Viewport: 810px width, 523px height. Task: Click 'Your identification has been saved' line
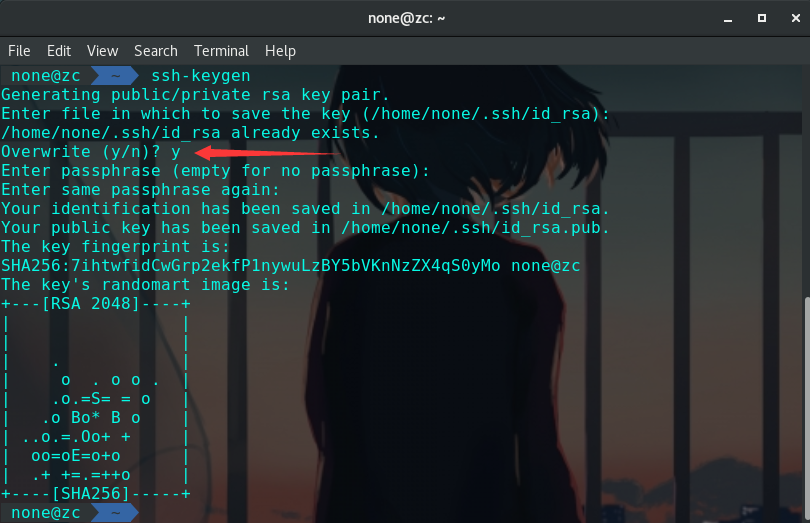click(x=305, y=209)
